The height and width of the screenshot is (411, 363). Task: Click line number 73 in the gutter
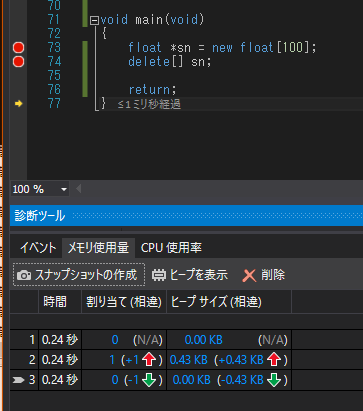pyautogui.click(x=54, y=48)
